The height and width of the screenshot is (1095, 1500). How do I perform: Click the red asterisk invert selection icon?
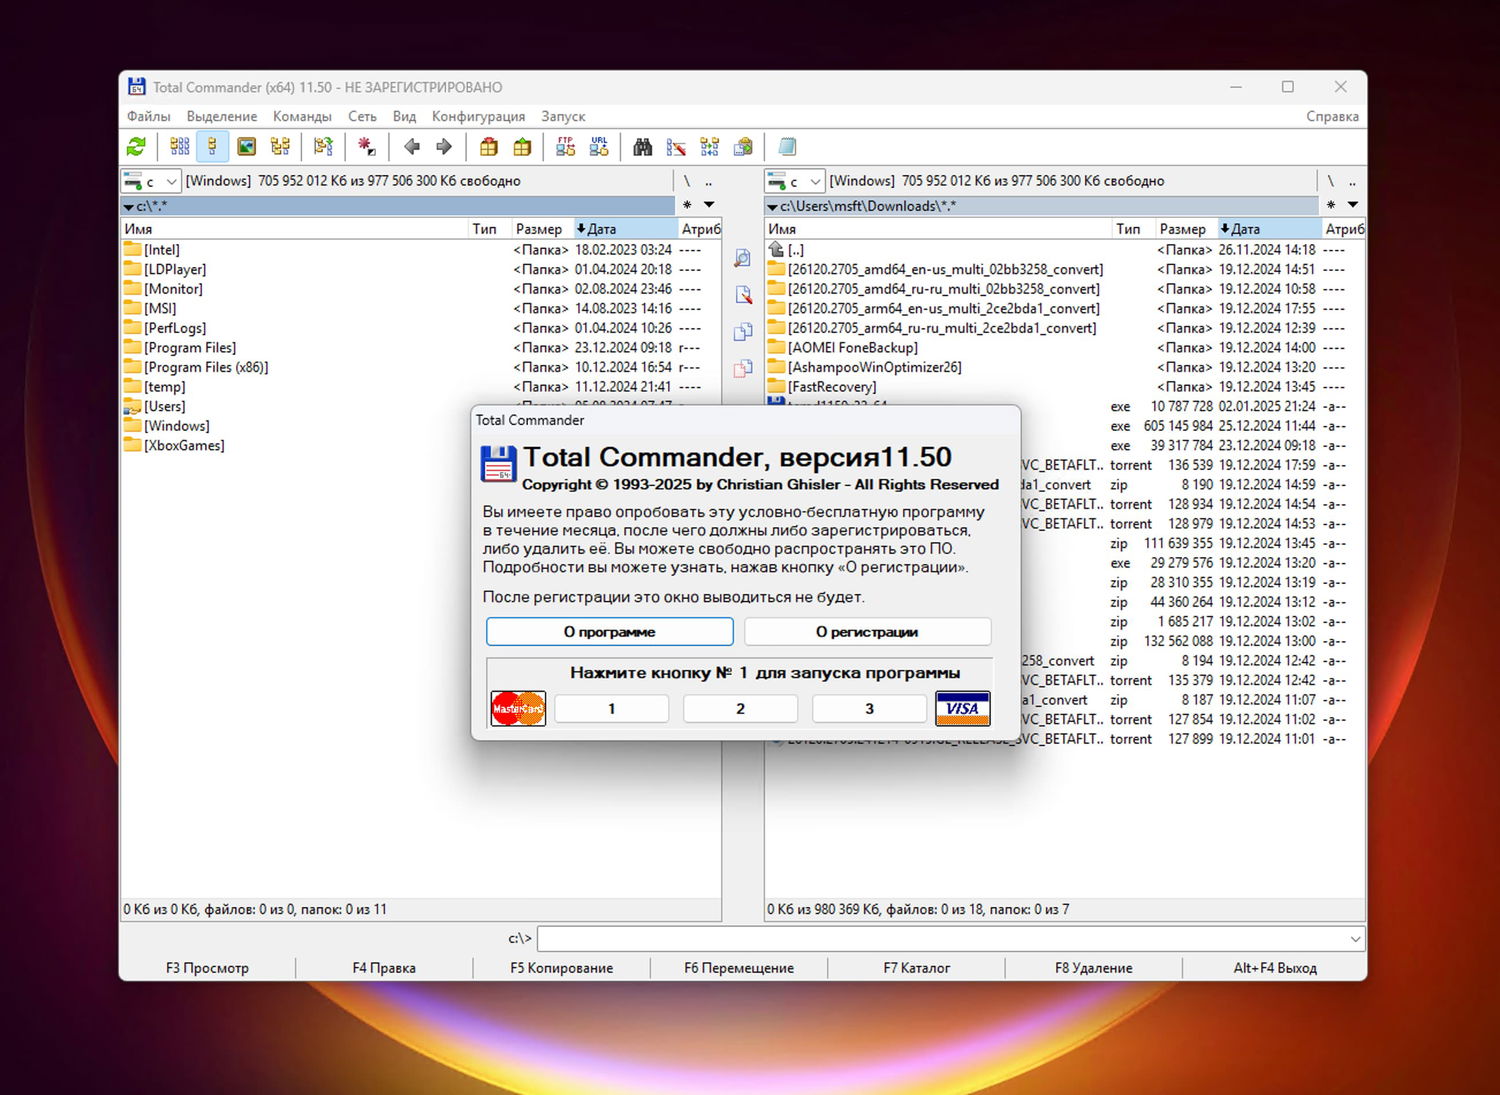(367, 147)
